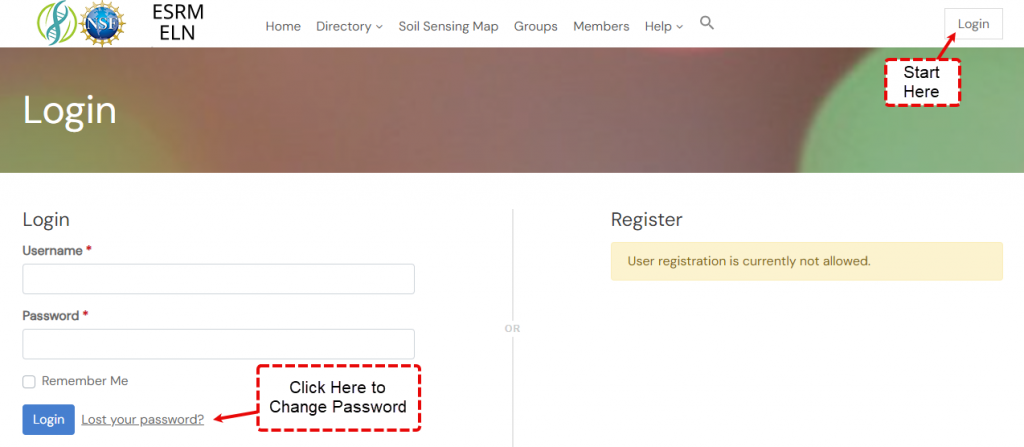
Task: Click the green DNA helix logo
Action: (55, 24)
